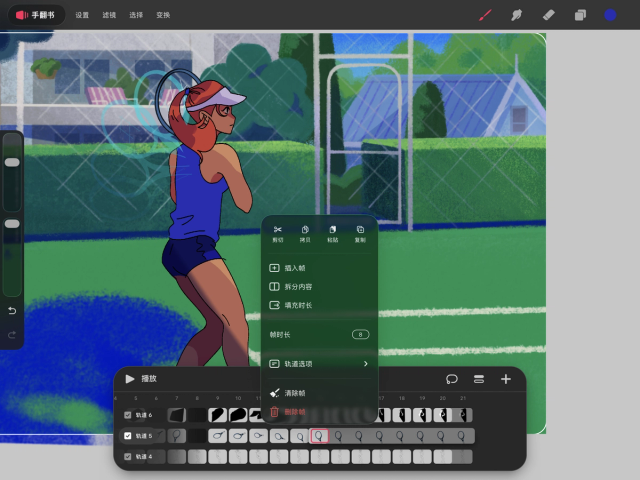Adjust the upper brush size slider handle
This screenshot has width=640, height=480.
pos(12,162)
